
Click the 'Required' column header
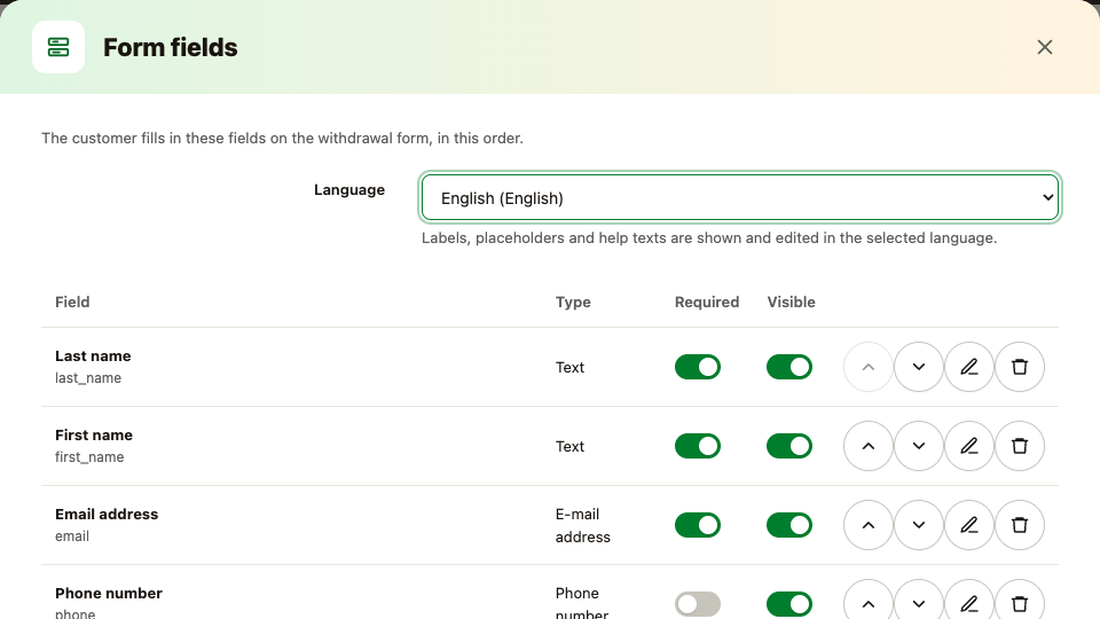pyautogui.click(x=707, y=302)
